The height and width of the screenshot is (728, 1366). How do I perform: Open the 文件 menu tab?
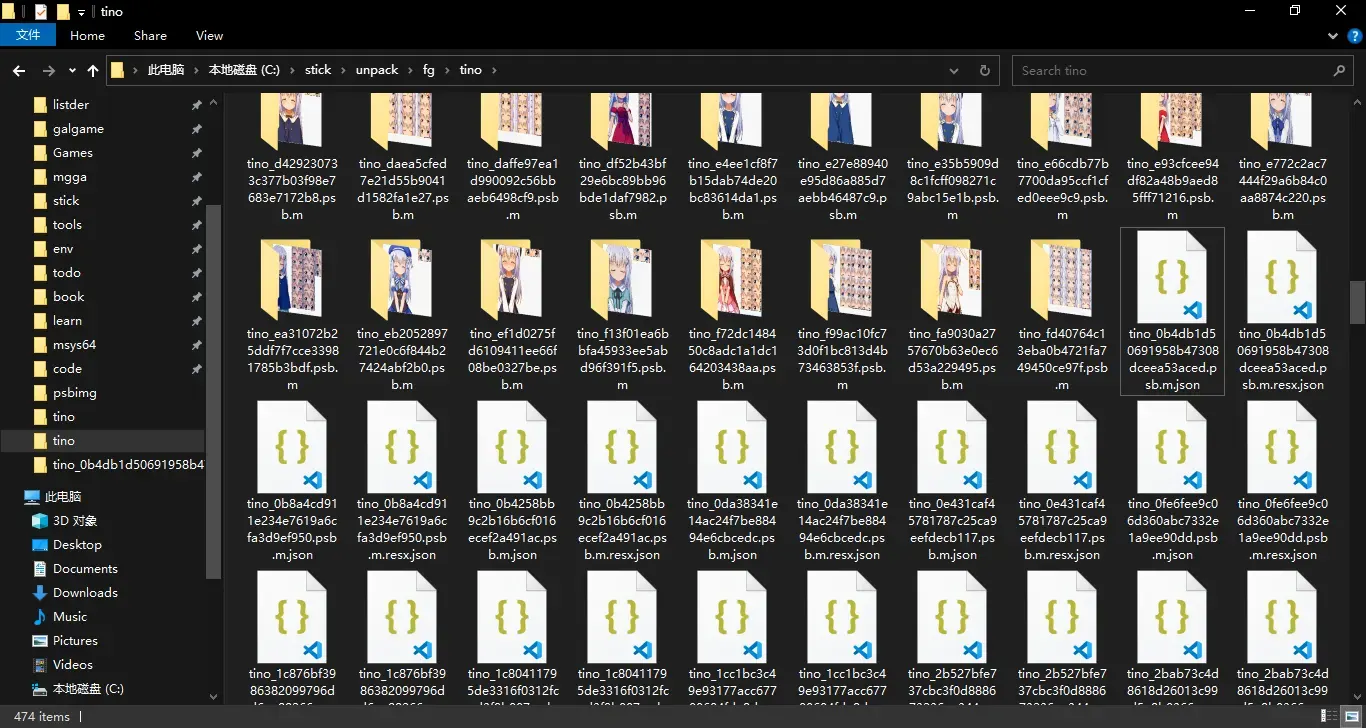[x=28, y=35]
